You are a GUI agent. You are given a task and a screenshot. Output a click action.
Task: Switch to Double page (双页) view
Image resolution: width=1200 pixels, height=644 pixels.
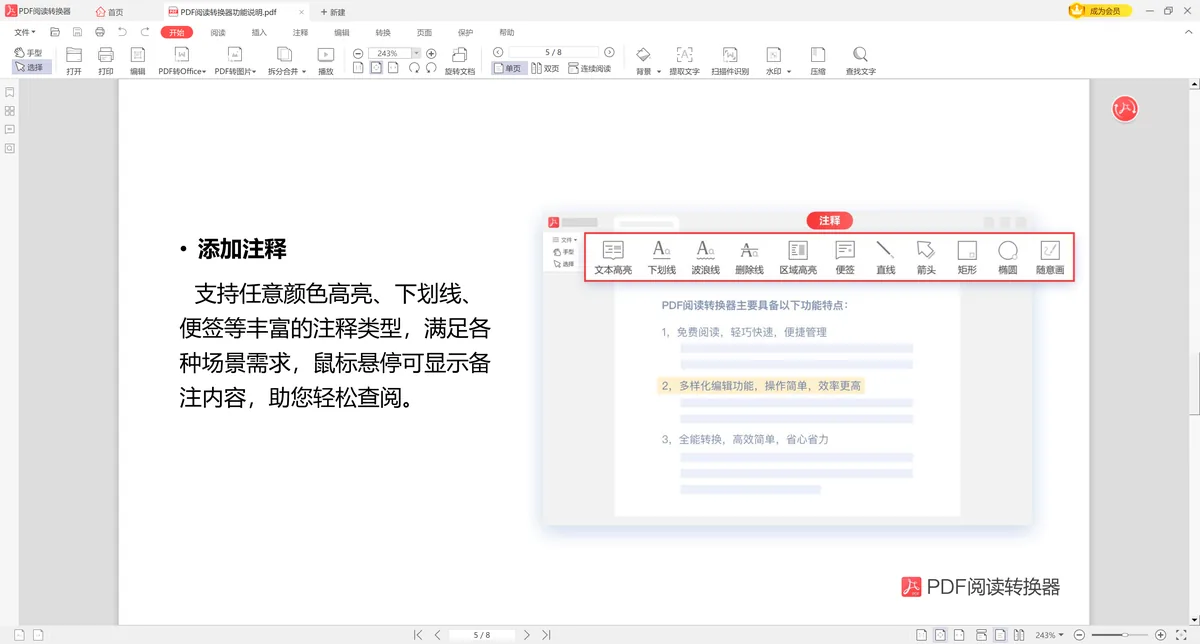click(546, 69)
